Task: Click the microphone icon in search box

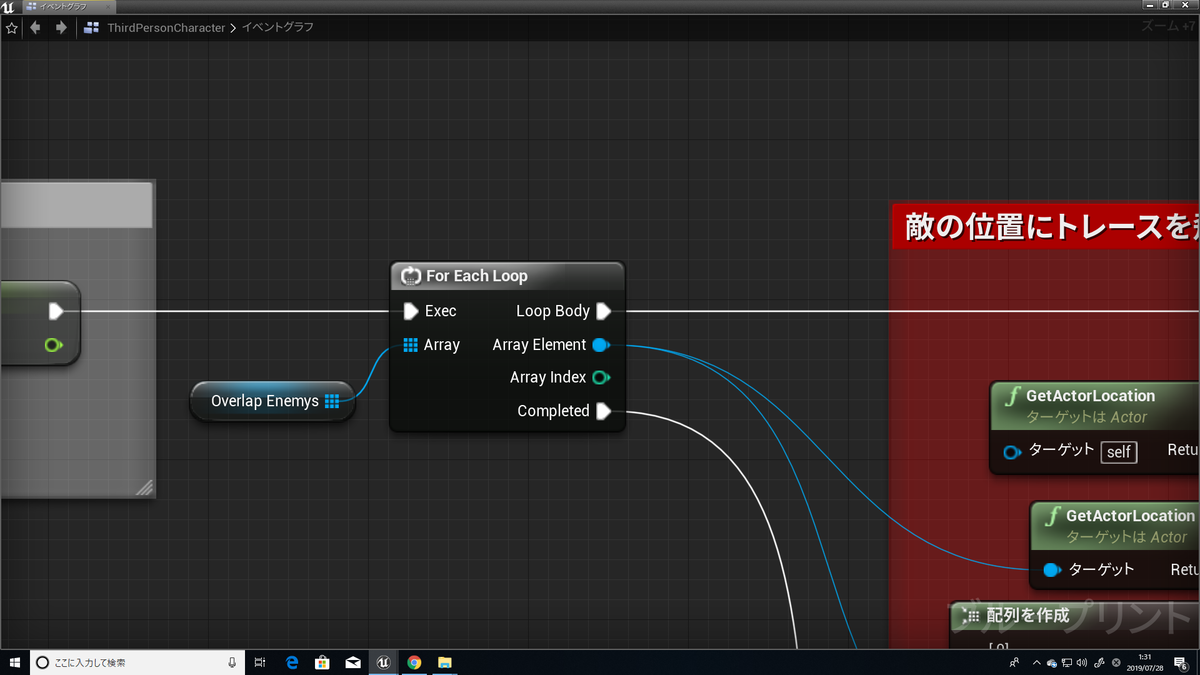Action: point(231,662)
